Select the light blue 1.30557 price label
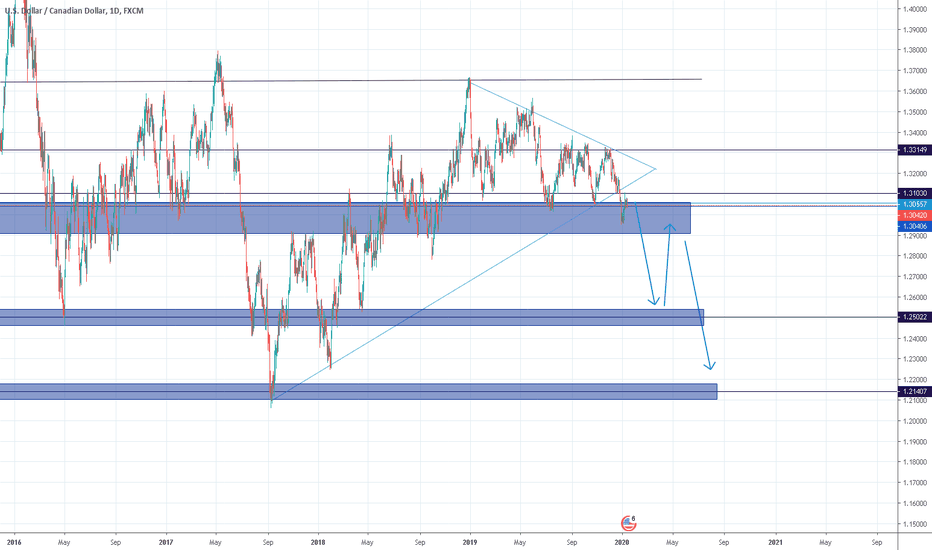Screen dimensions: 932x550 pyautogui.click(x=911, y=205)
